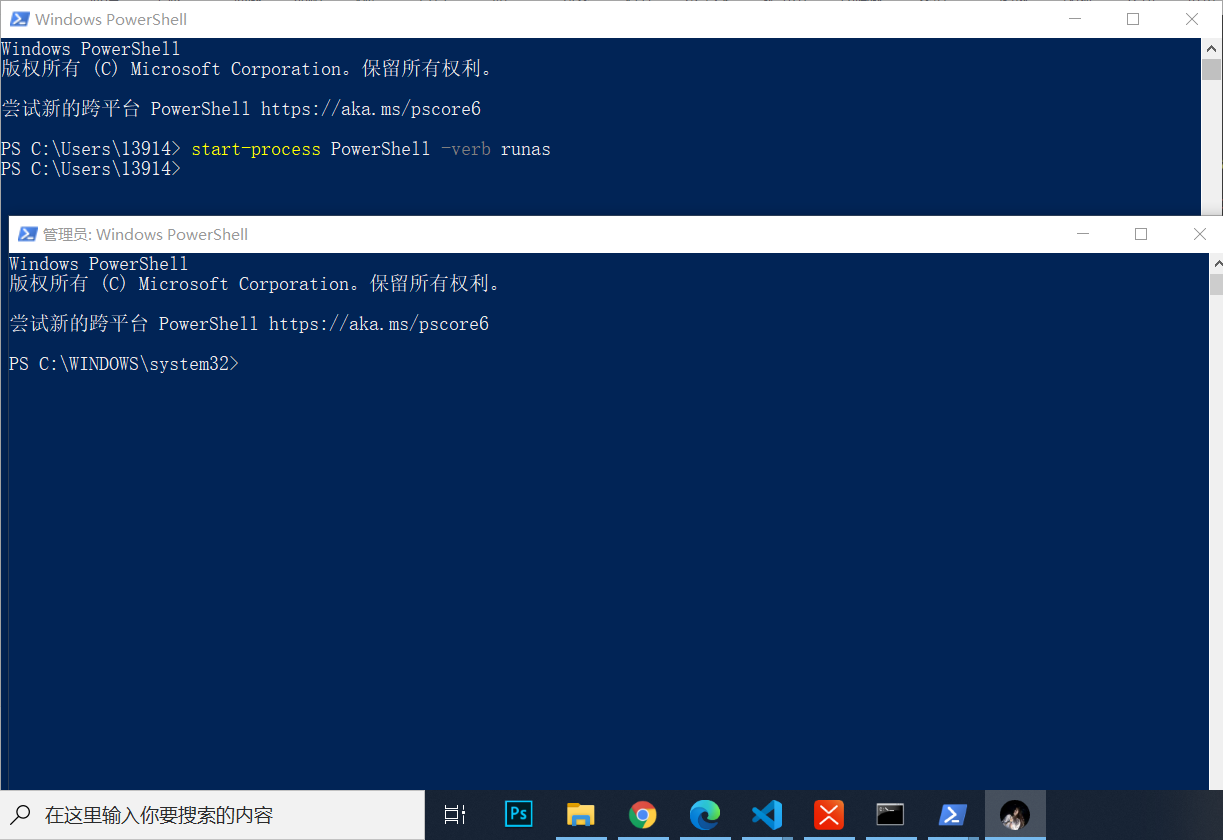Open Xmind from the taskbar
The width and height of the screenshot is (1223, 840).
pos(829,814)
